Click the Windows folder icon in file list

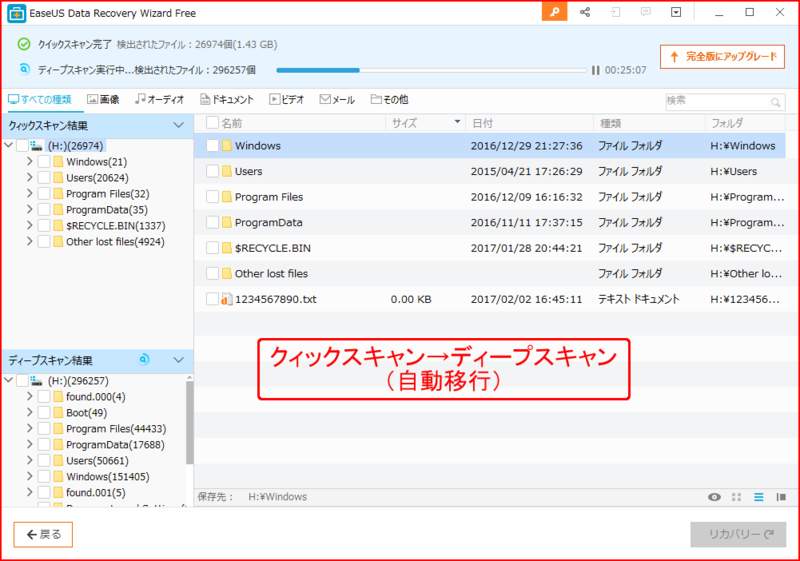pyautogui.click(x=227, y=146)
